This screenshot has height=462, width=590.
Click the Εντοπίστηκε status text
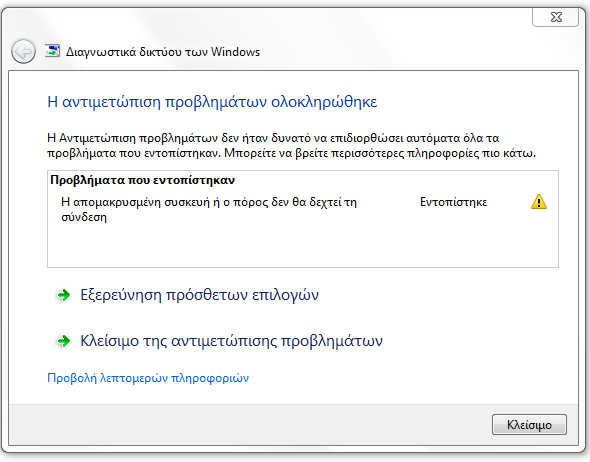tap(453, 202)
